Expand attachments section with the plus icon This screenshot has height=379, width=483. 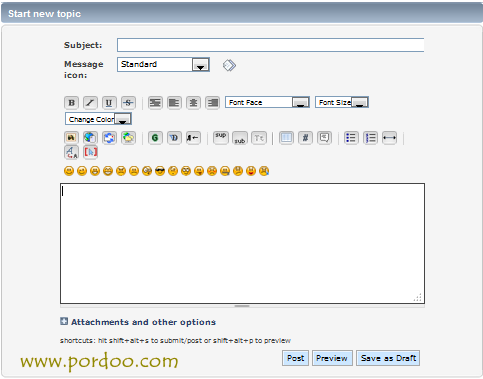pos(64,321)
